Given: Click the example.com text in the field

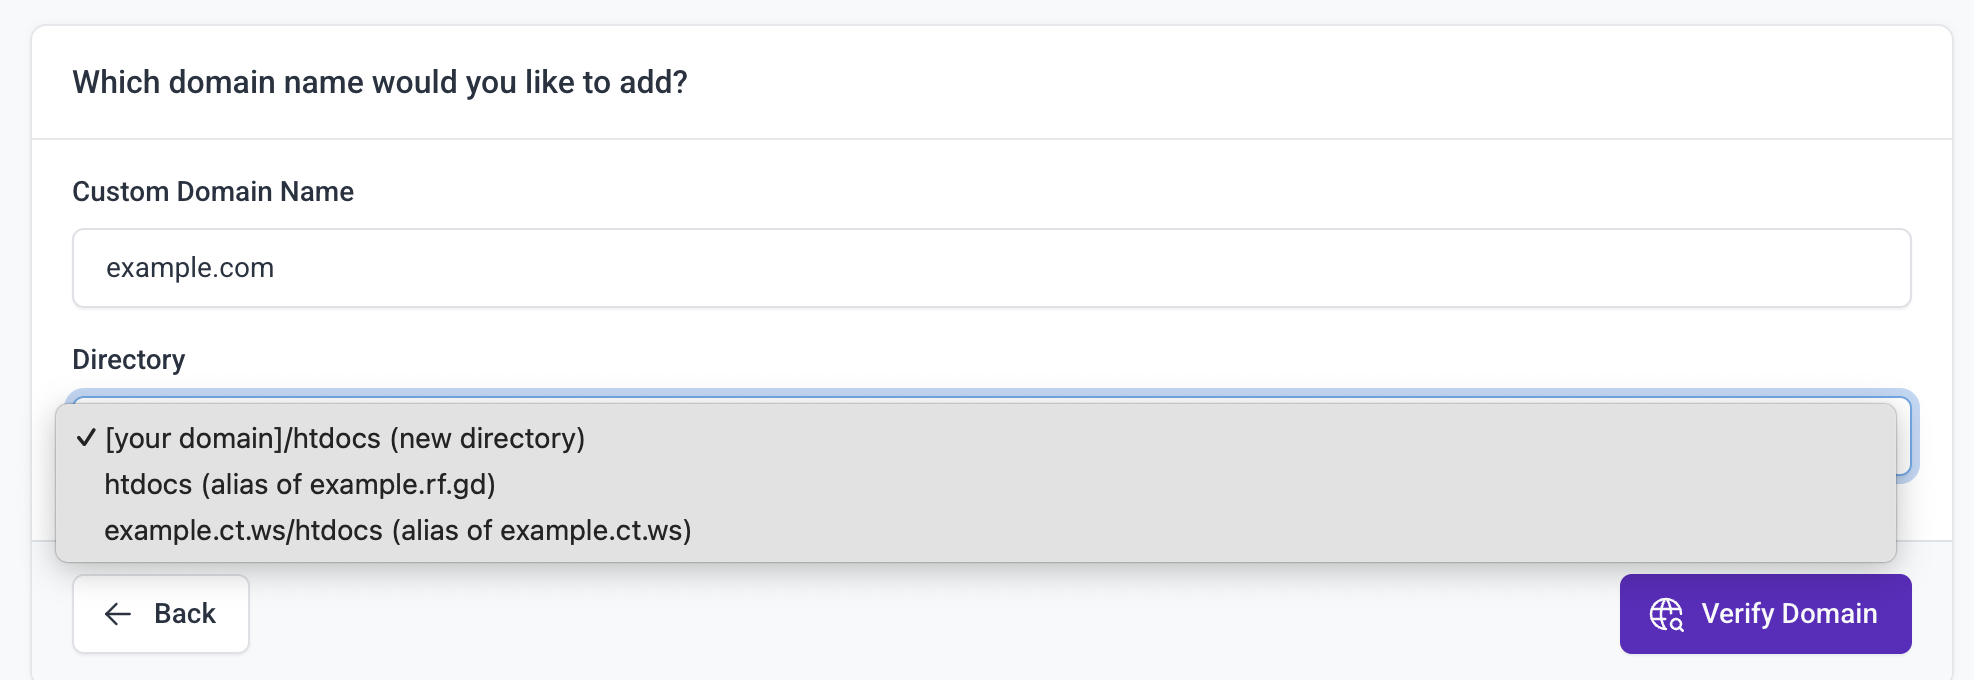Looking at the screenshot, I should tap(190, 268).
